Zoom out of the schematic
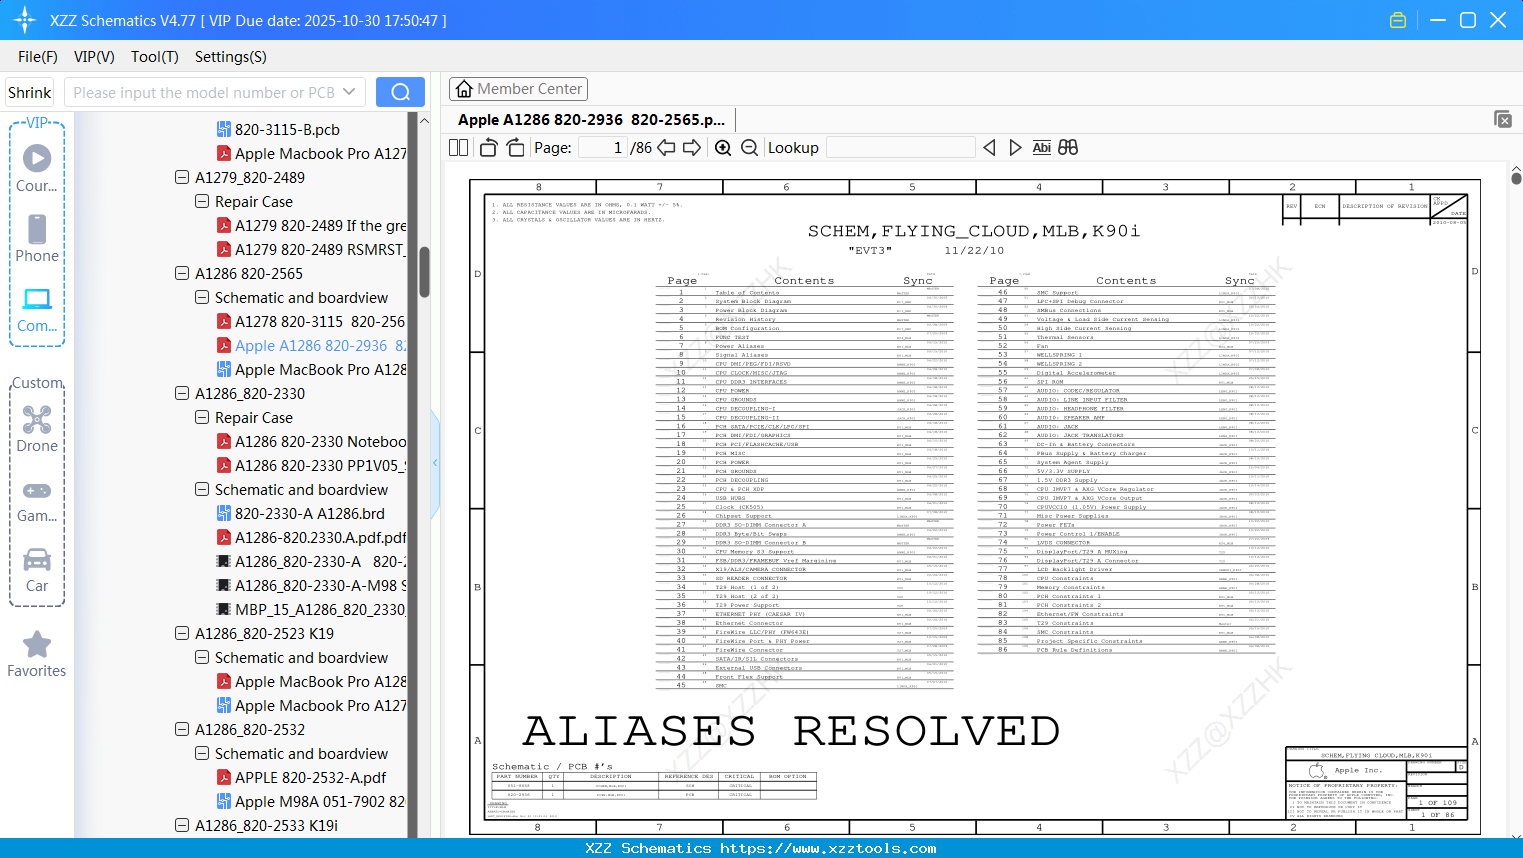This screenshot has width=1523, height=858. 749,147
